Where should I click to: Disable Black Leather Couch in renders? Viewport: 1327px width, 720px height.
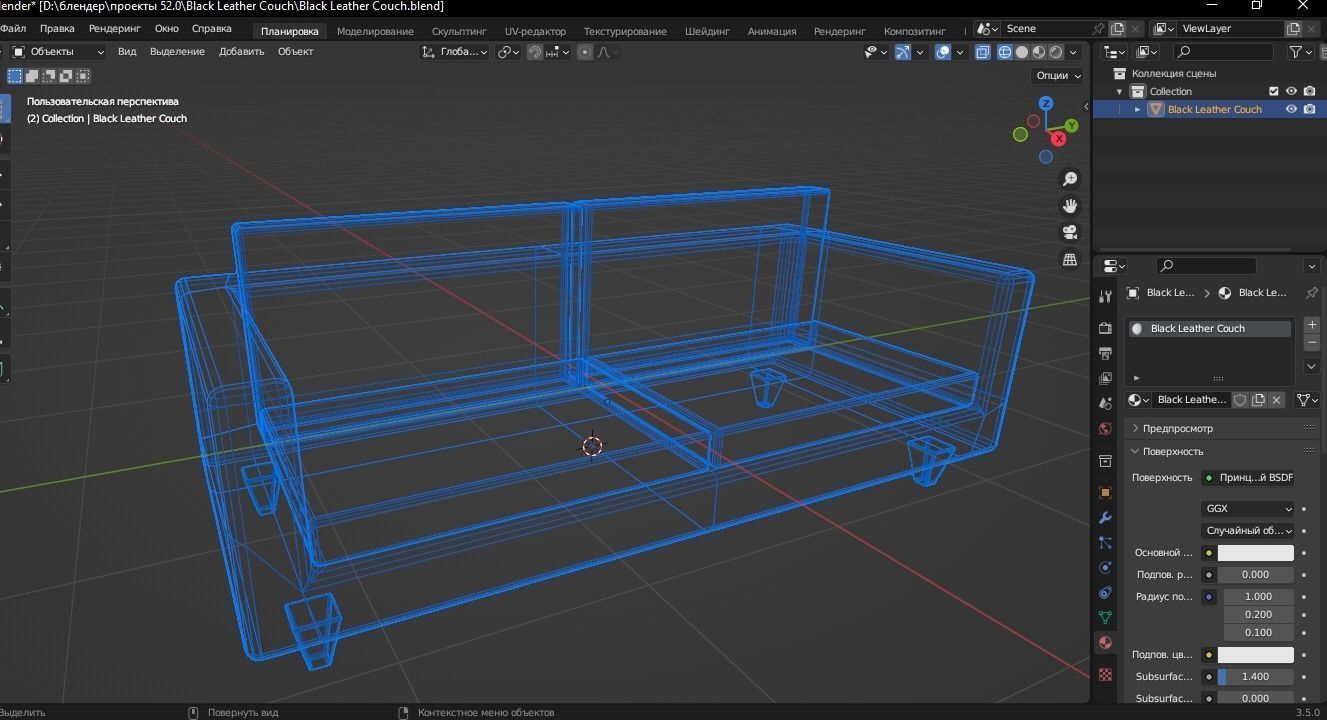[1309, 109]
